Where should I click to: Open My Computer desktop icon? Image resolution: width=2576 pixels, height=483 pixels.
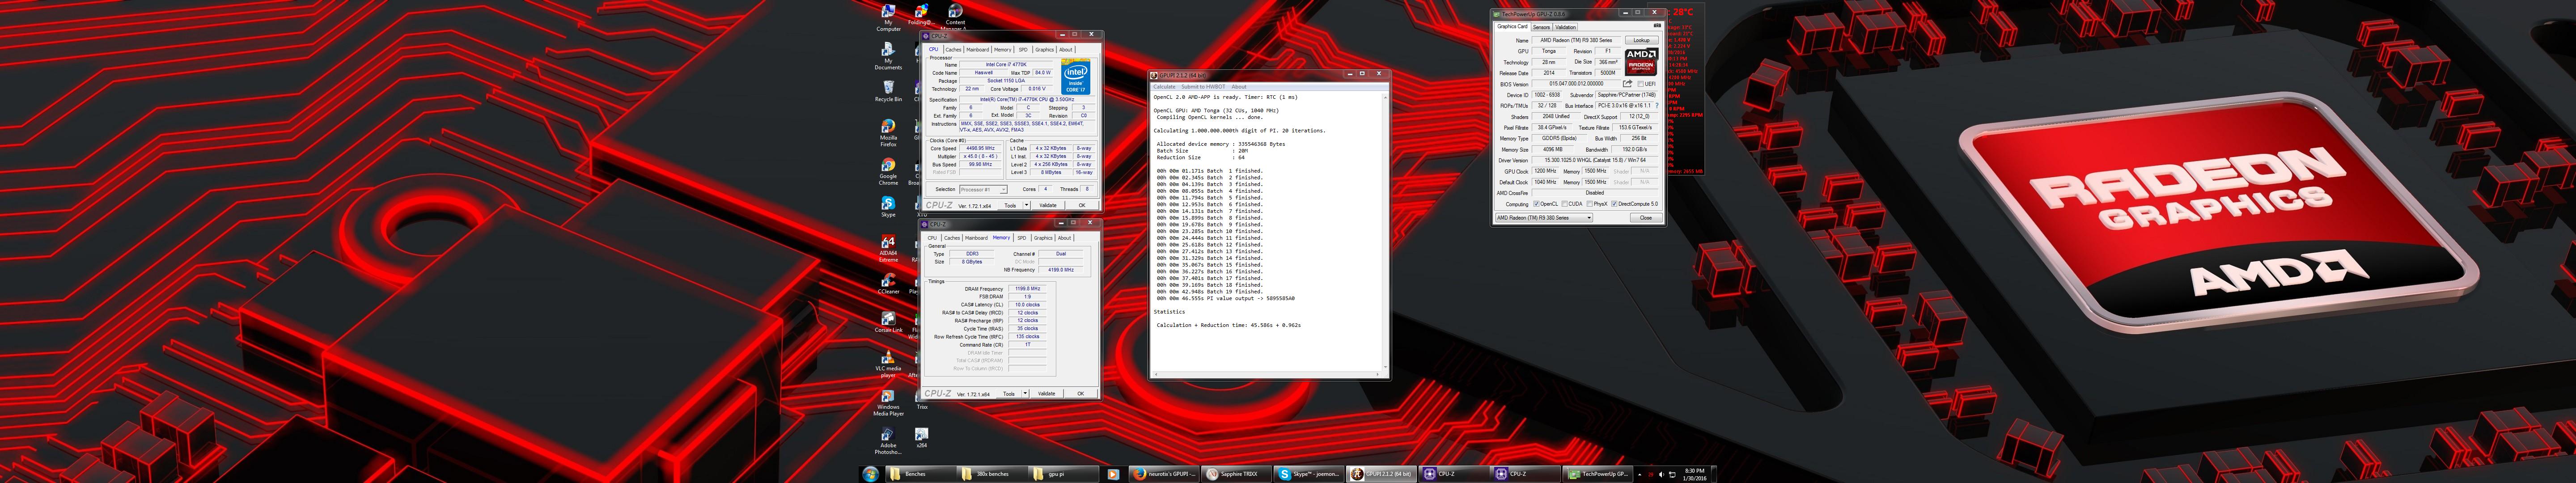888,17
